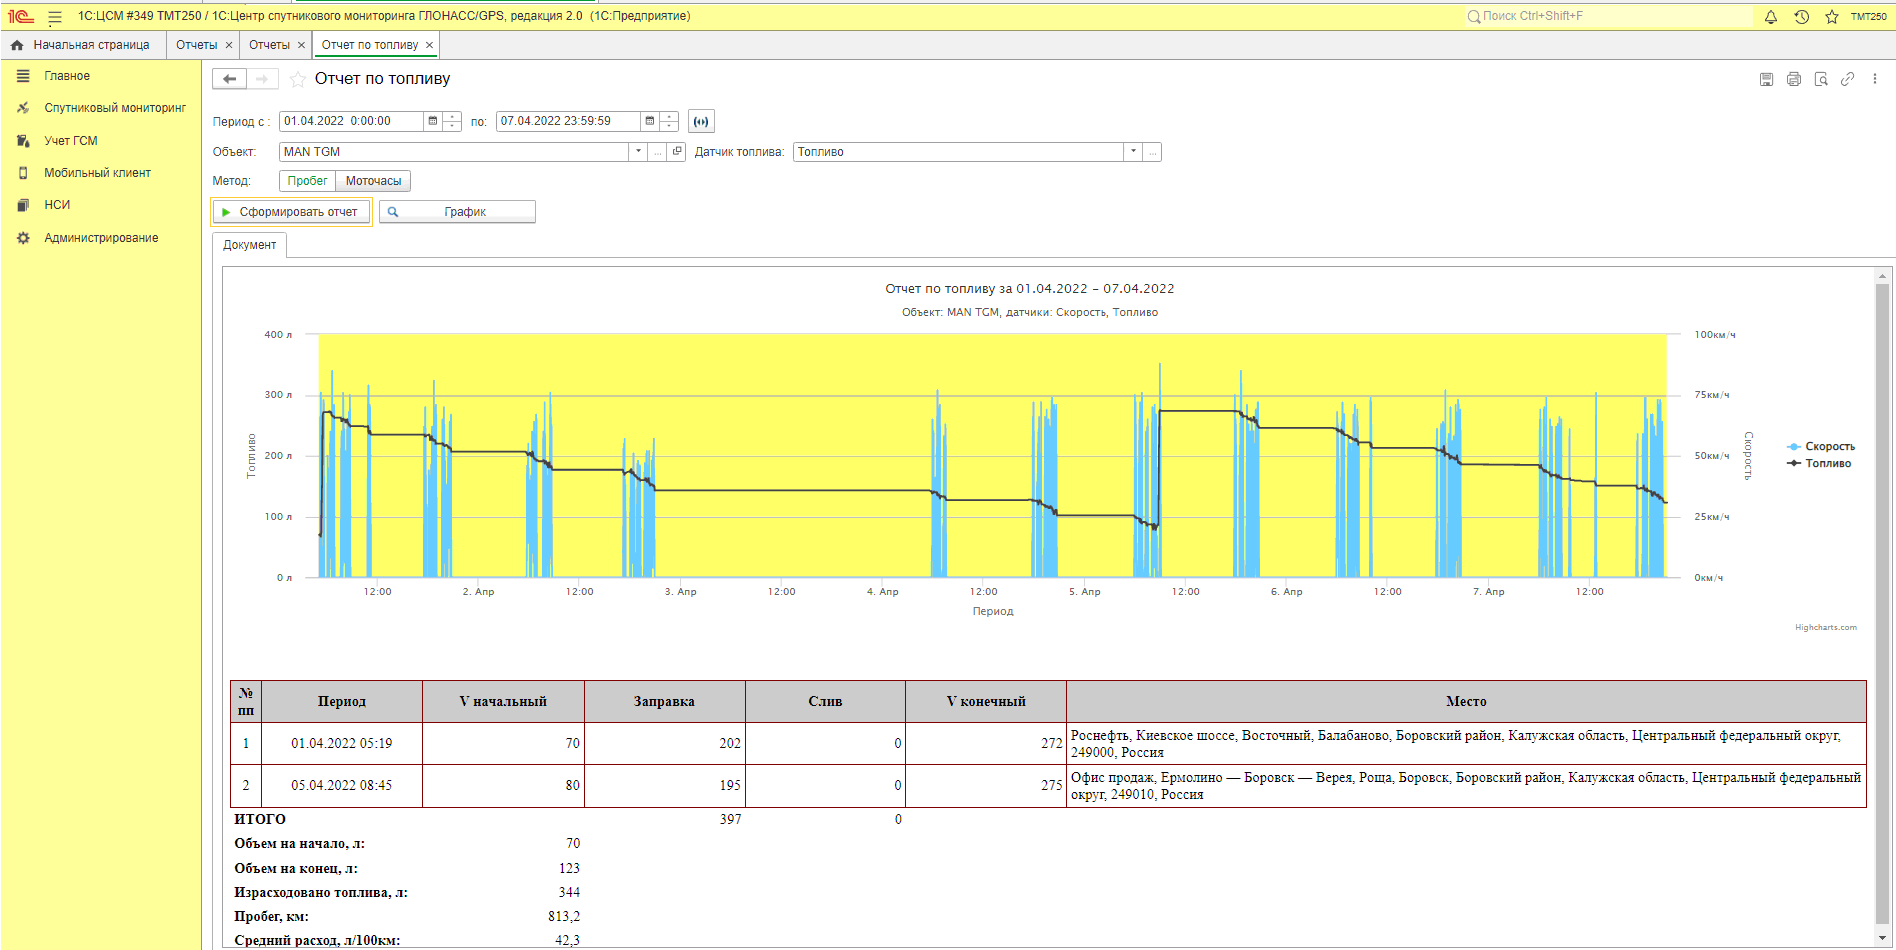Open calendar for period start date
Viewport: 1896px width, 950px height.
(x=433, y=121)
